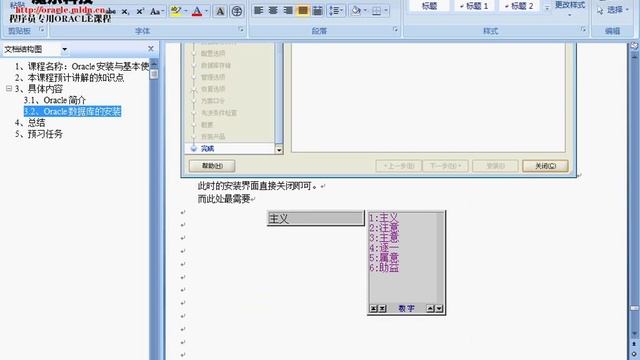Image resolution: width=640 pixels, height=360 pixels.
Task: Apply subscript formatting
Action: [x=125, y=11]
